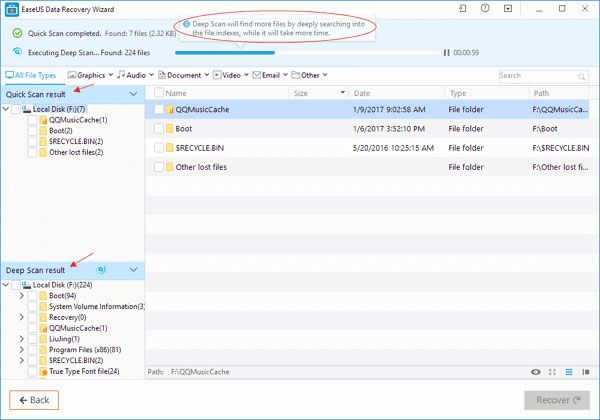600x420 pixels.
Task: Check the Other lost files row checkbox
Action: (x=158, y=167)
